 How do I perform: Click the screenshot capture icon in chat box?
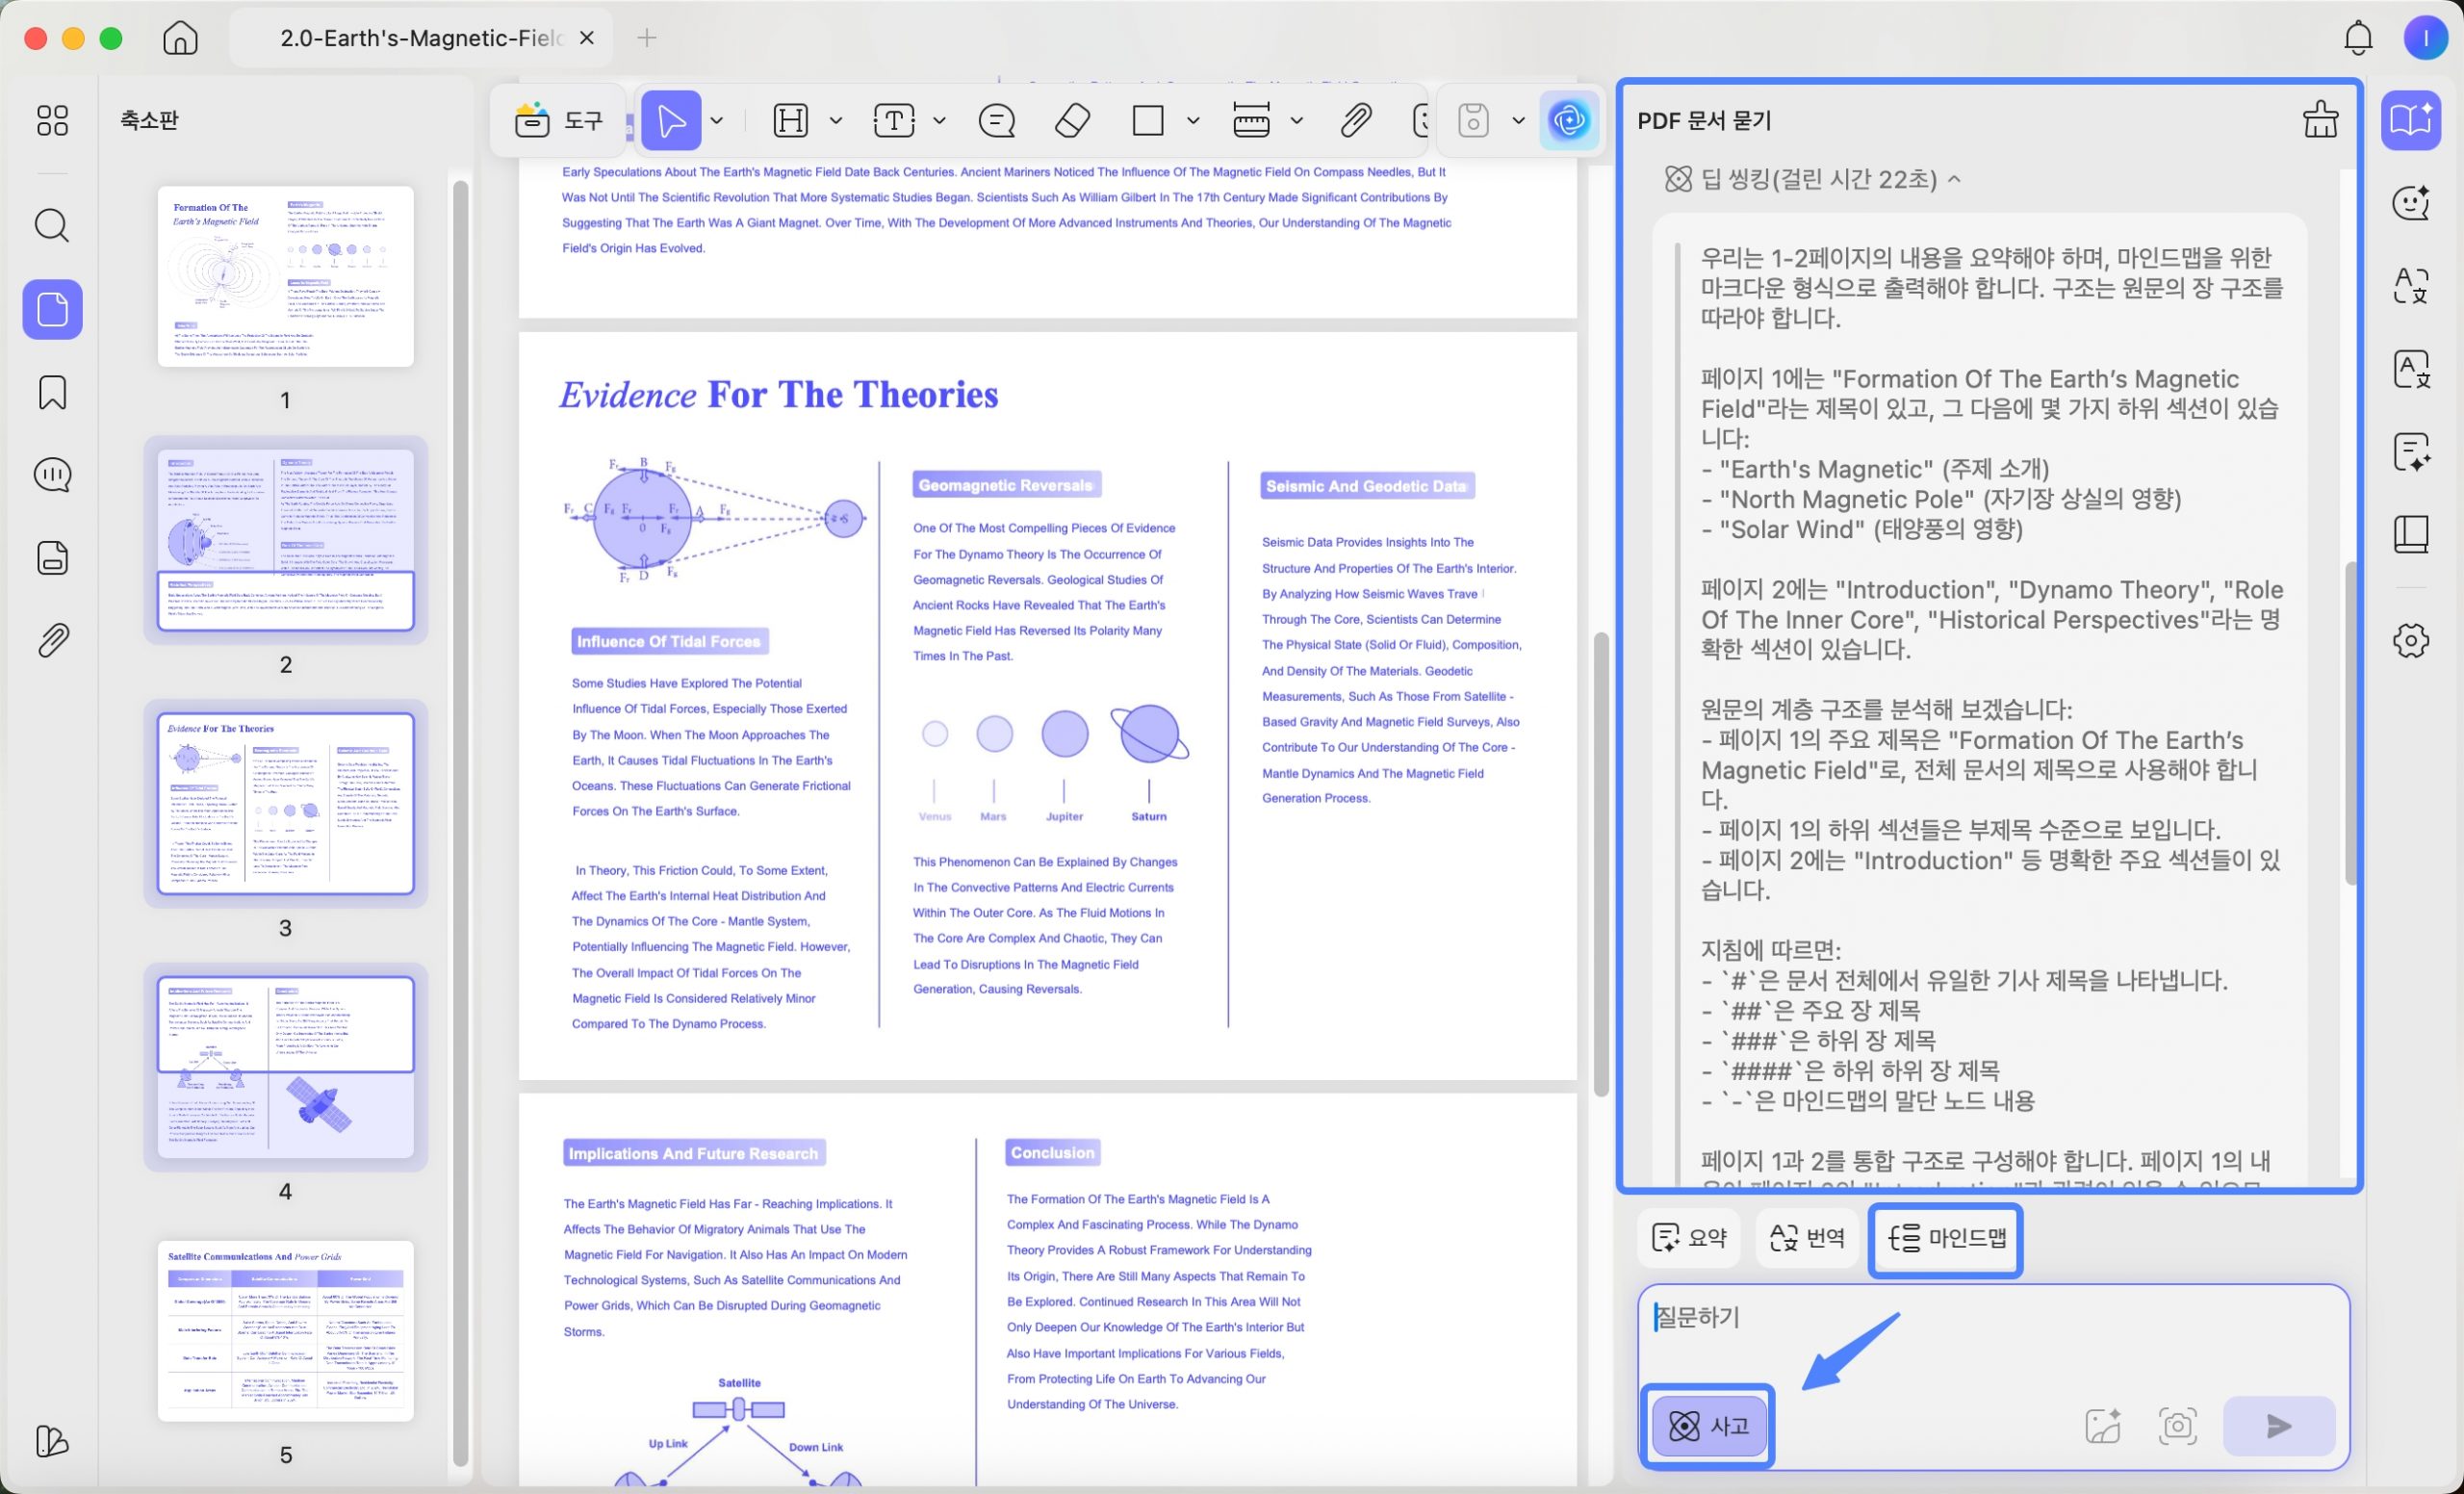tap(2177, 1426)
